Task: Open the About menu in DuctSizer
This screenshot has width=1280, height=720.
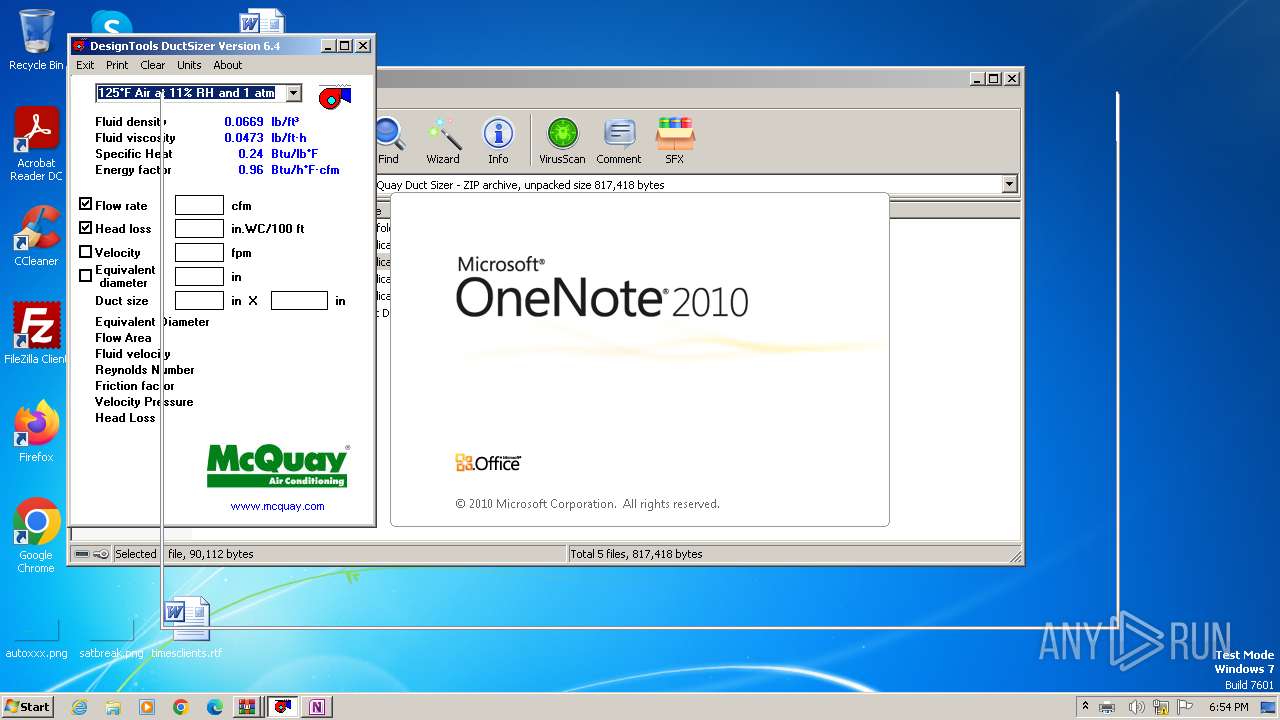Action: tap(228, 65)
